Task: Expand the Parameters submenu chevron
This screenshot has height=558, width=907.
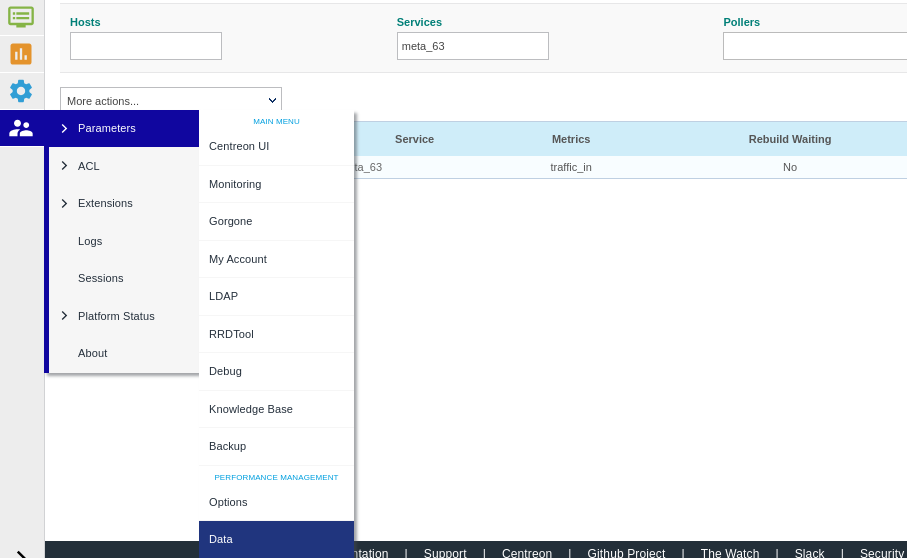Action: pyautogui.click(x=64, y=128)
